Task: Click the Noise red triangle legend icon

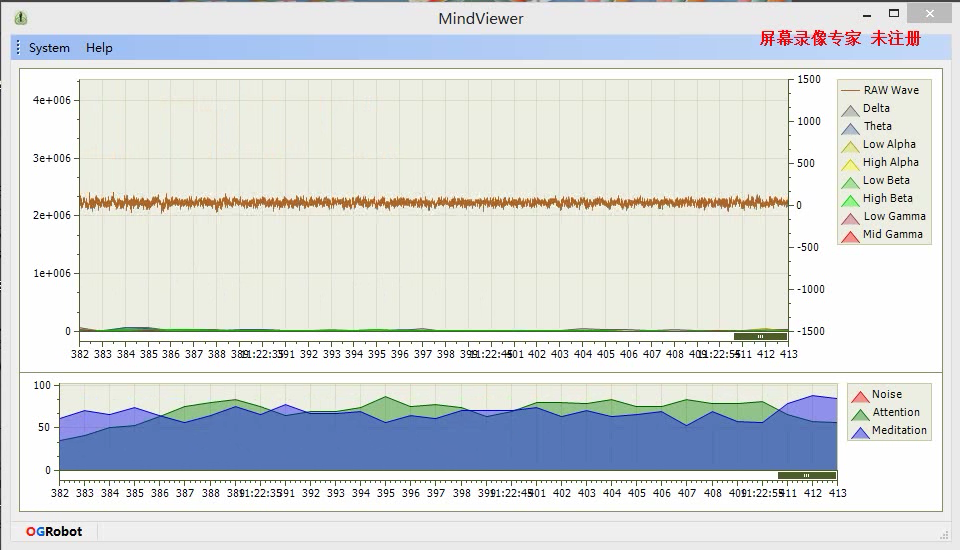Action: pyautogui.click(x=860, y=396)
